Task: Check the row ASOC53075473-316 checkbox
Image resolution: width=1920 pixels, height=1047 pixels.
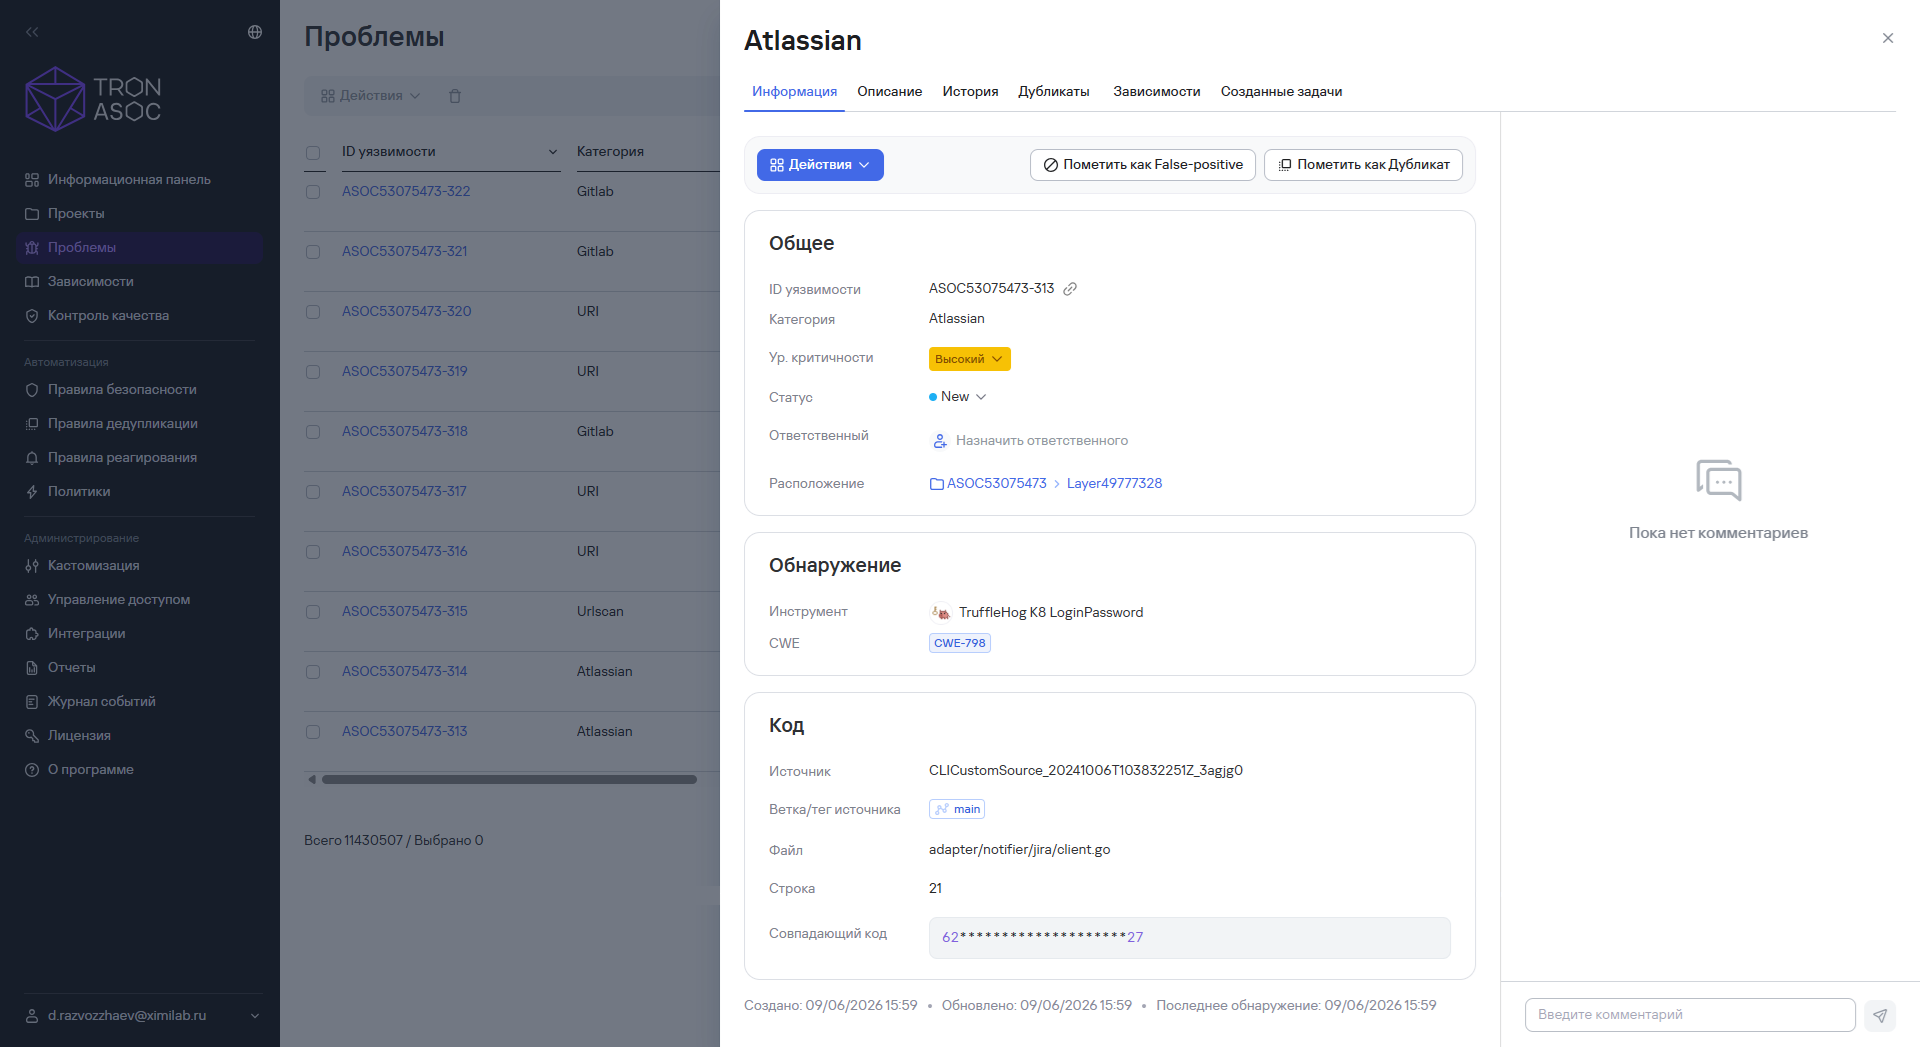Action: [313, 552]
